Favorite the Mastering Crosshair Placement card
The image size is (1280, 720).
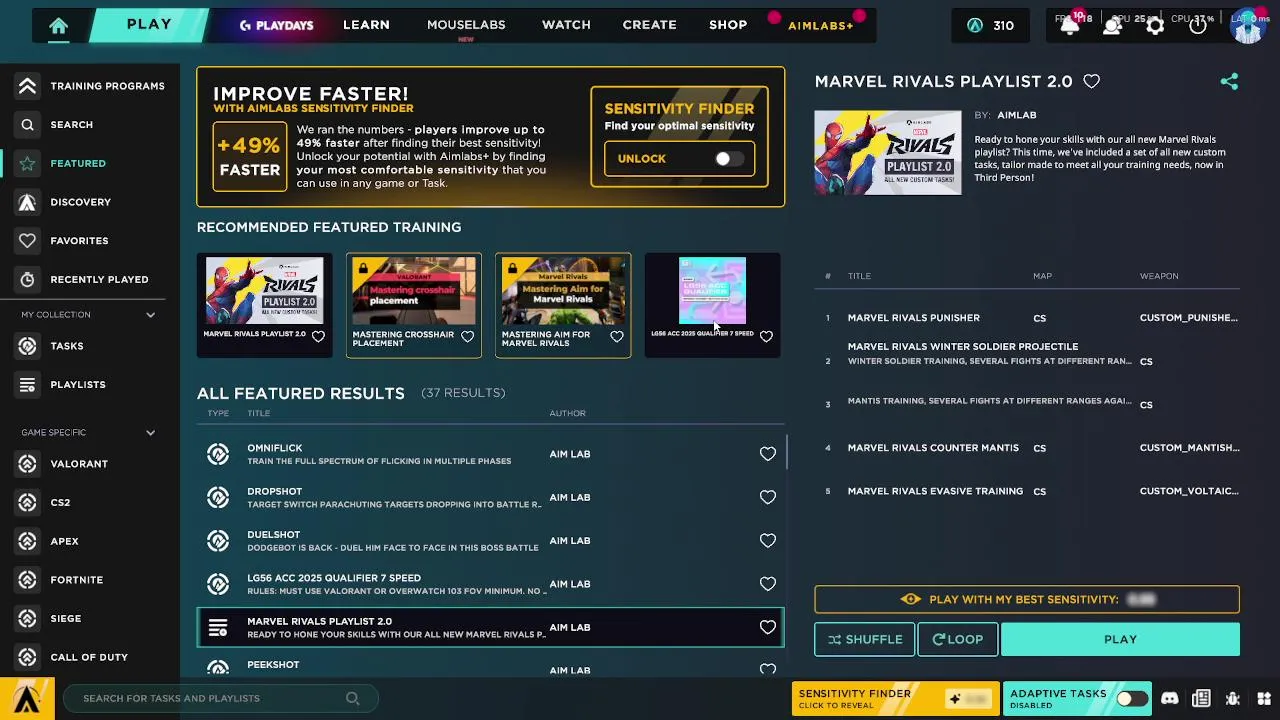coord(467,337)
